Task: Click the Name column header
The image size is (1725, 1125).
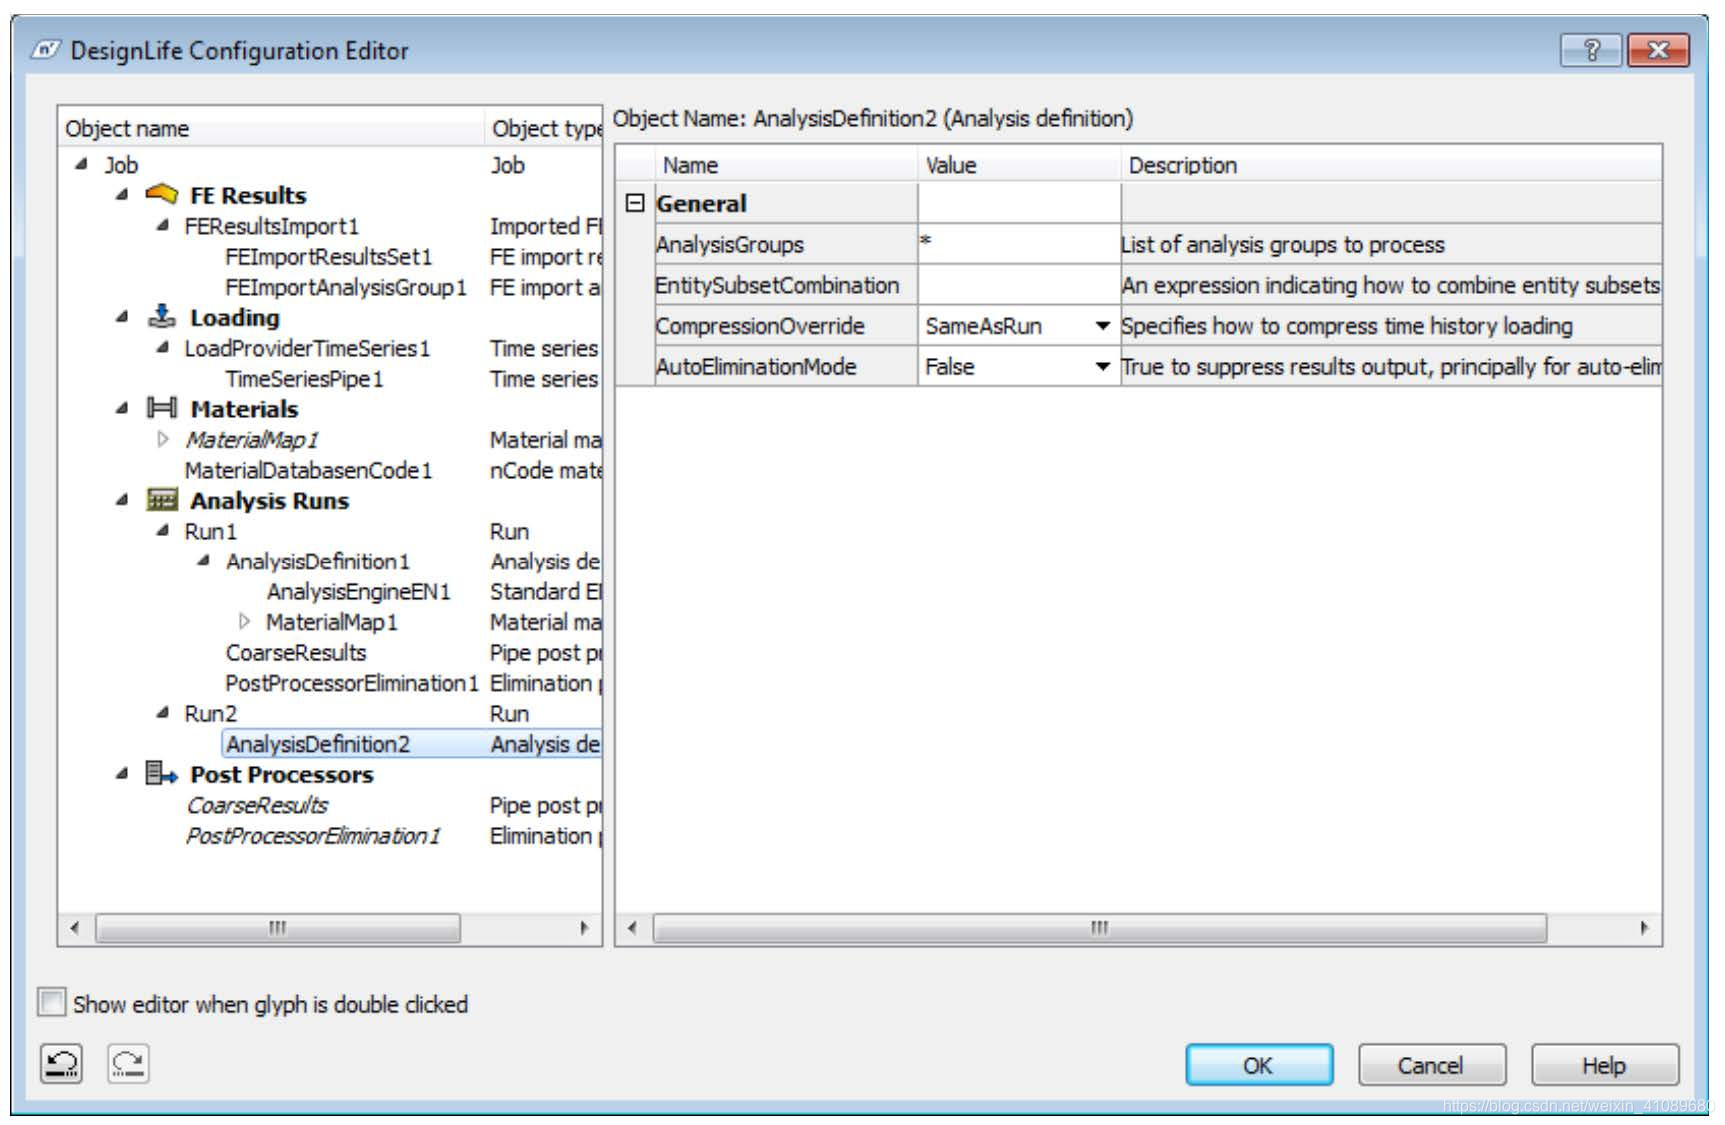Action: (x=786, y=165)
